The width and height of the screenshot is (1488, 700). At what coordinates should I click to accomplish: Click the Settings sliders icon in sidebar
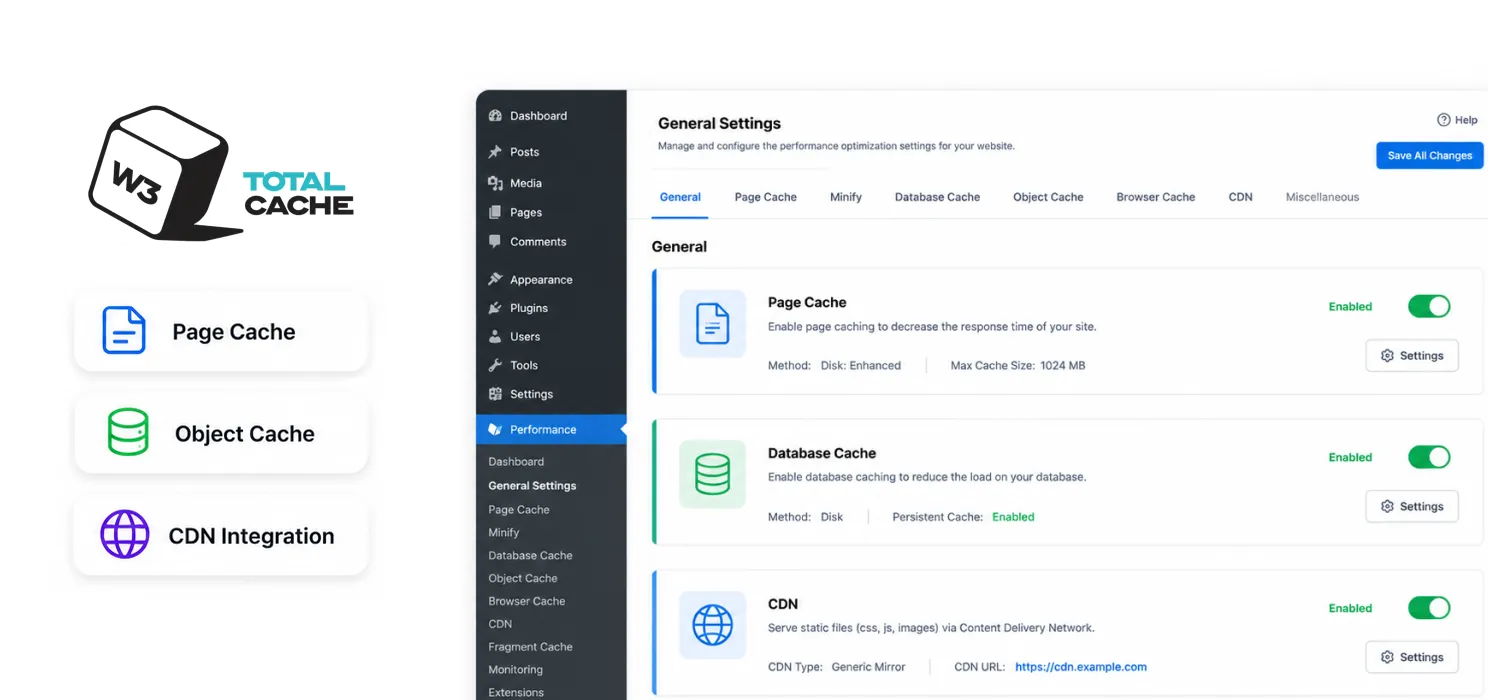(x=495, y=394)
